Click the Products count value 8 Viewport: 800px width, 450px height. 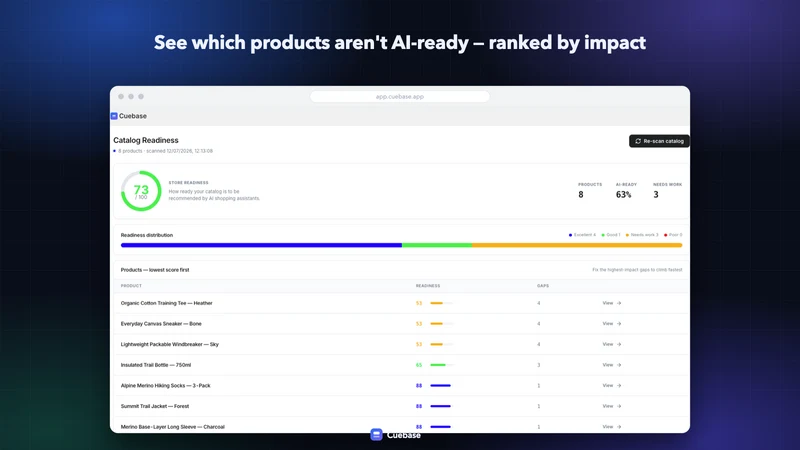(581, 194)
